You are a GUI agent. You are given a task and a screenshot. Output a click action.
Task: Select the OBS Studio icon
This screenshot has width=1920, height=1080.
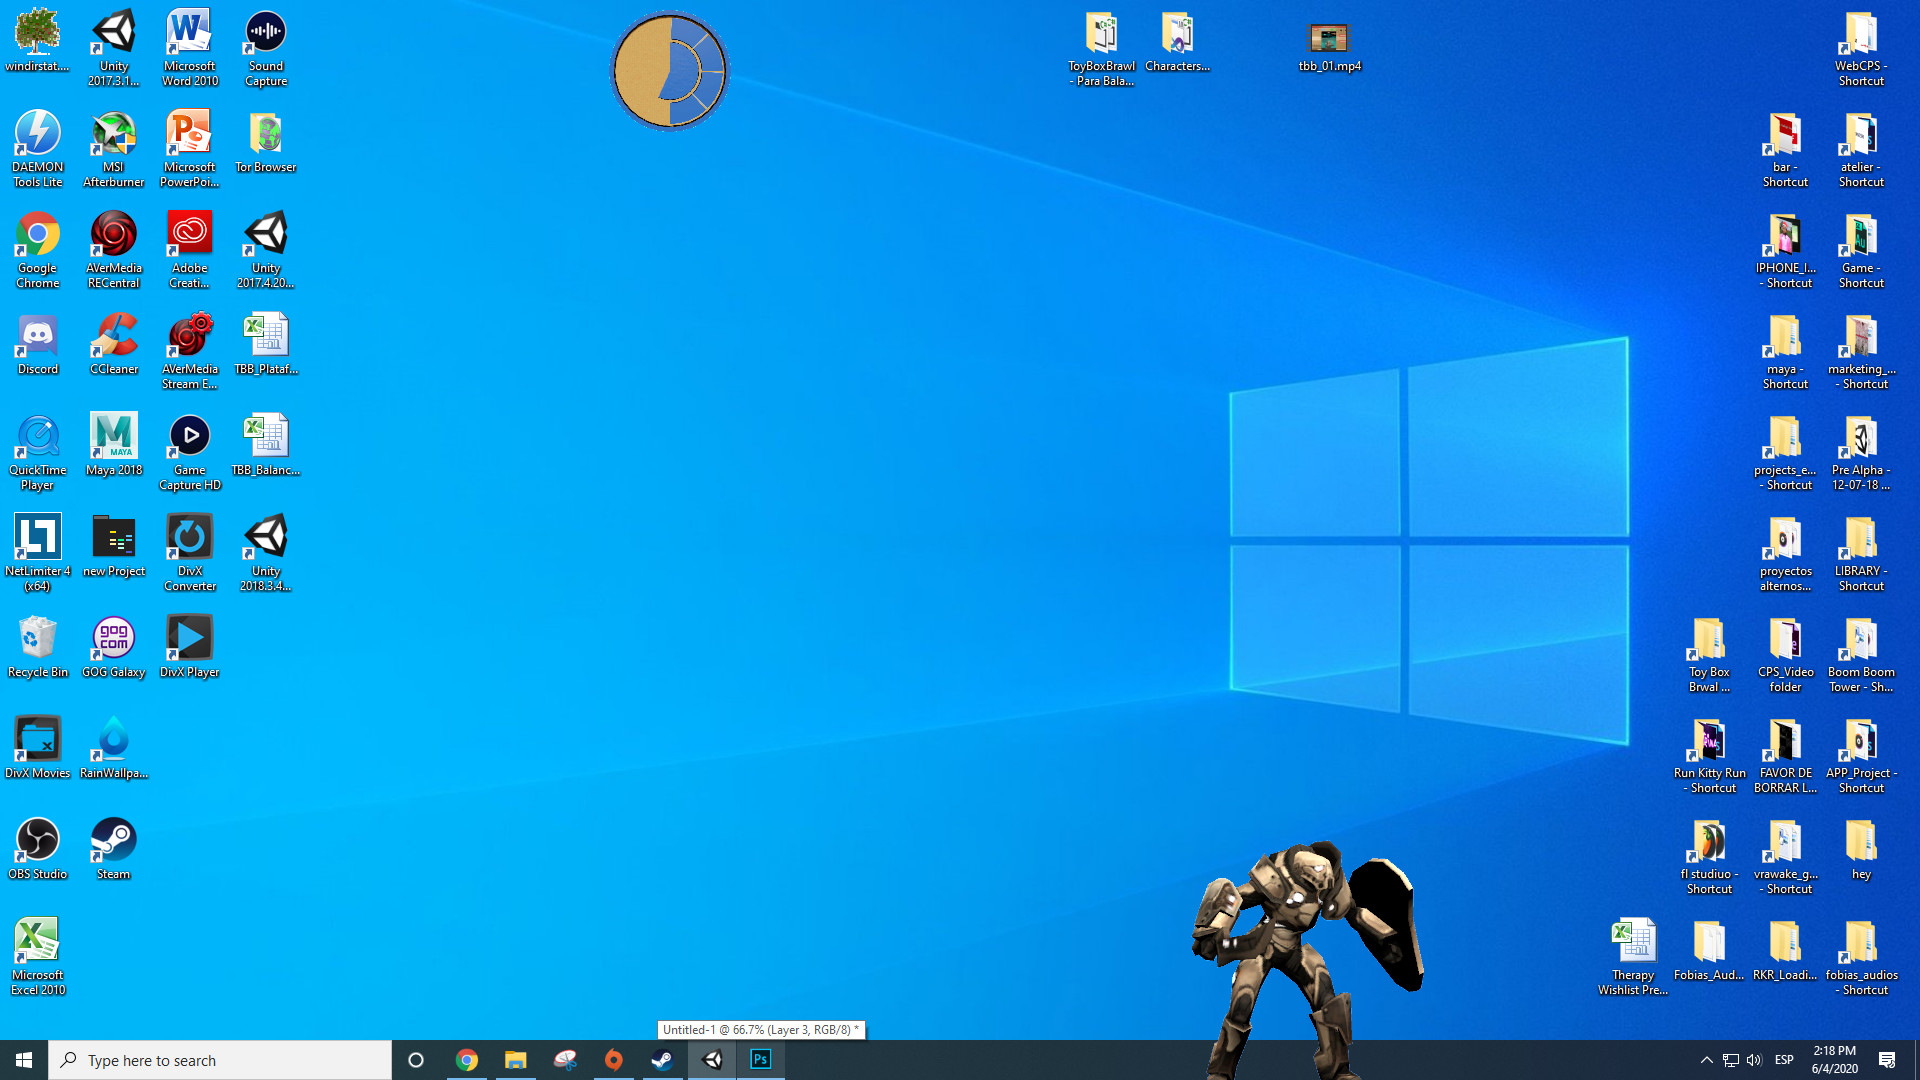pyautogui.click(x=38, y=848)
